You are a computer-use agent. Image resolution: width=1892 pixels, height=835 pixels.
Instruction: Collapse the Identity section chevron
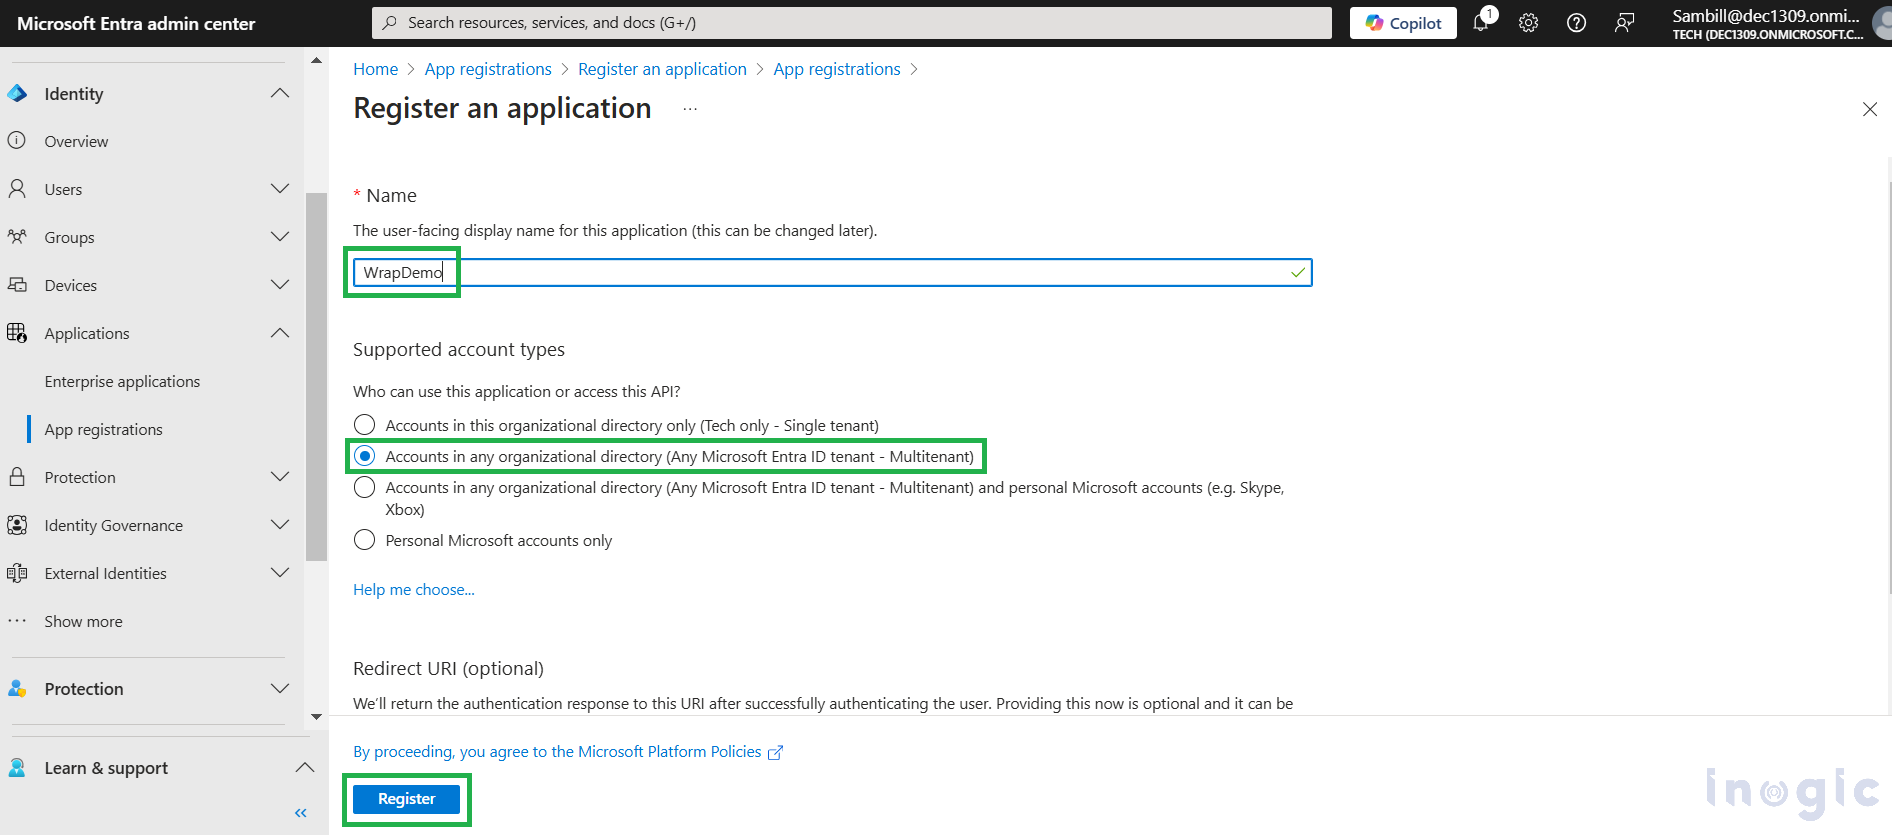[280, 93]
